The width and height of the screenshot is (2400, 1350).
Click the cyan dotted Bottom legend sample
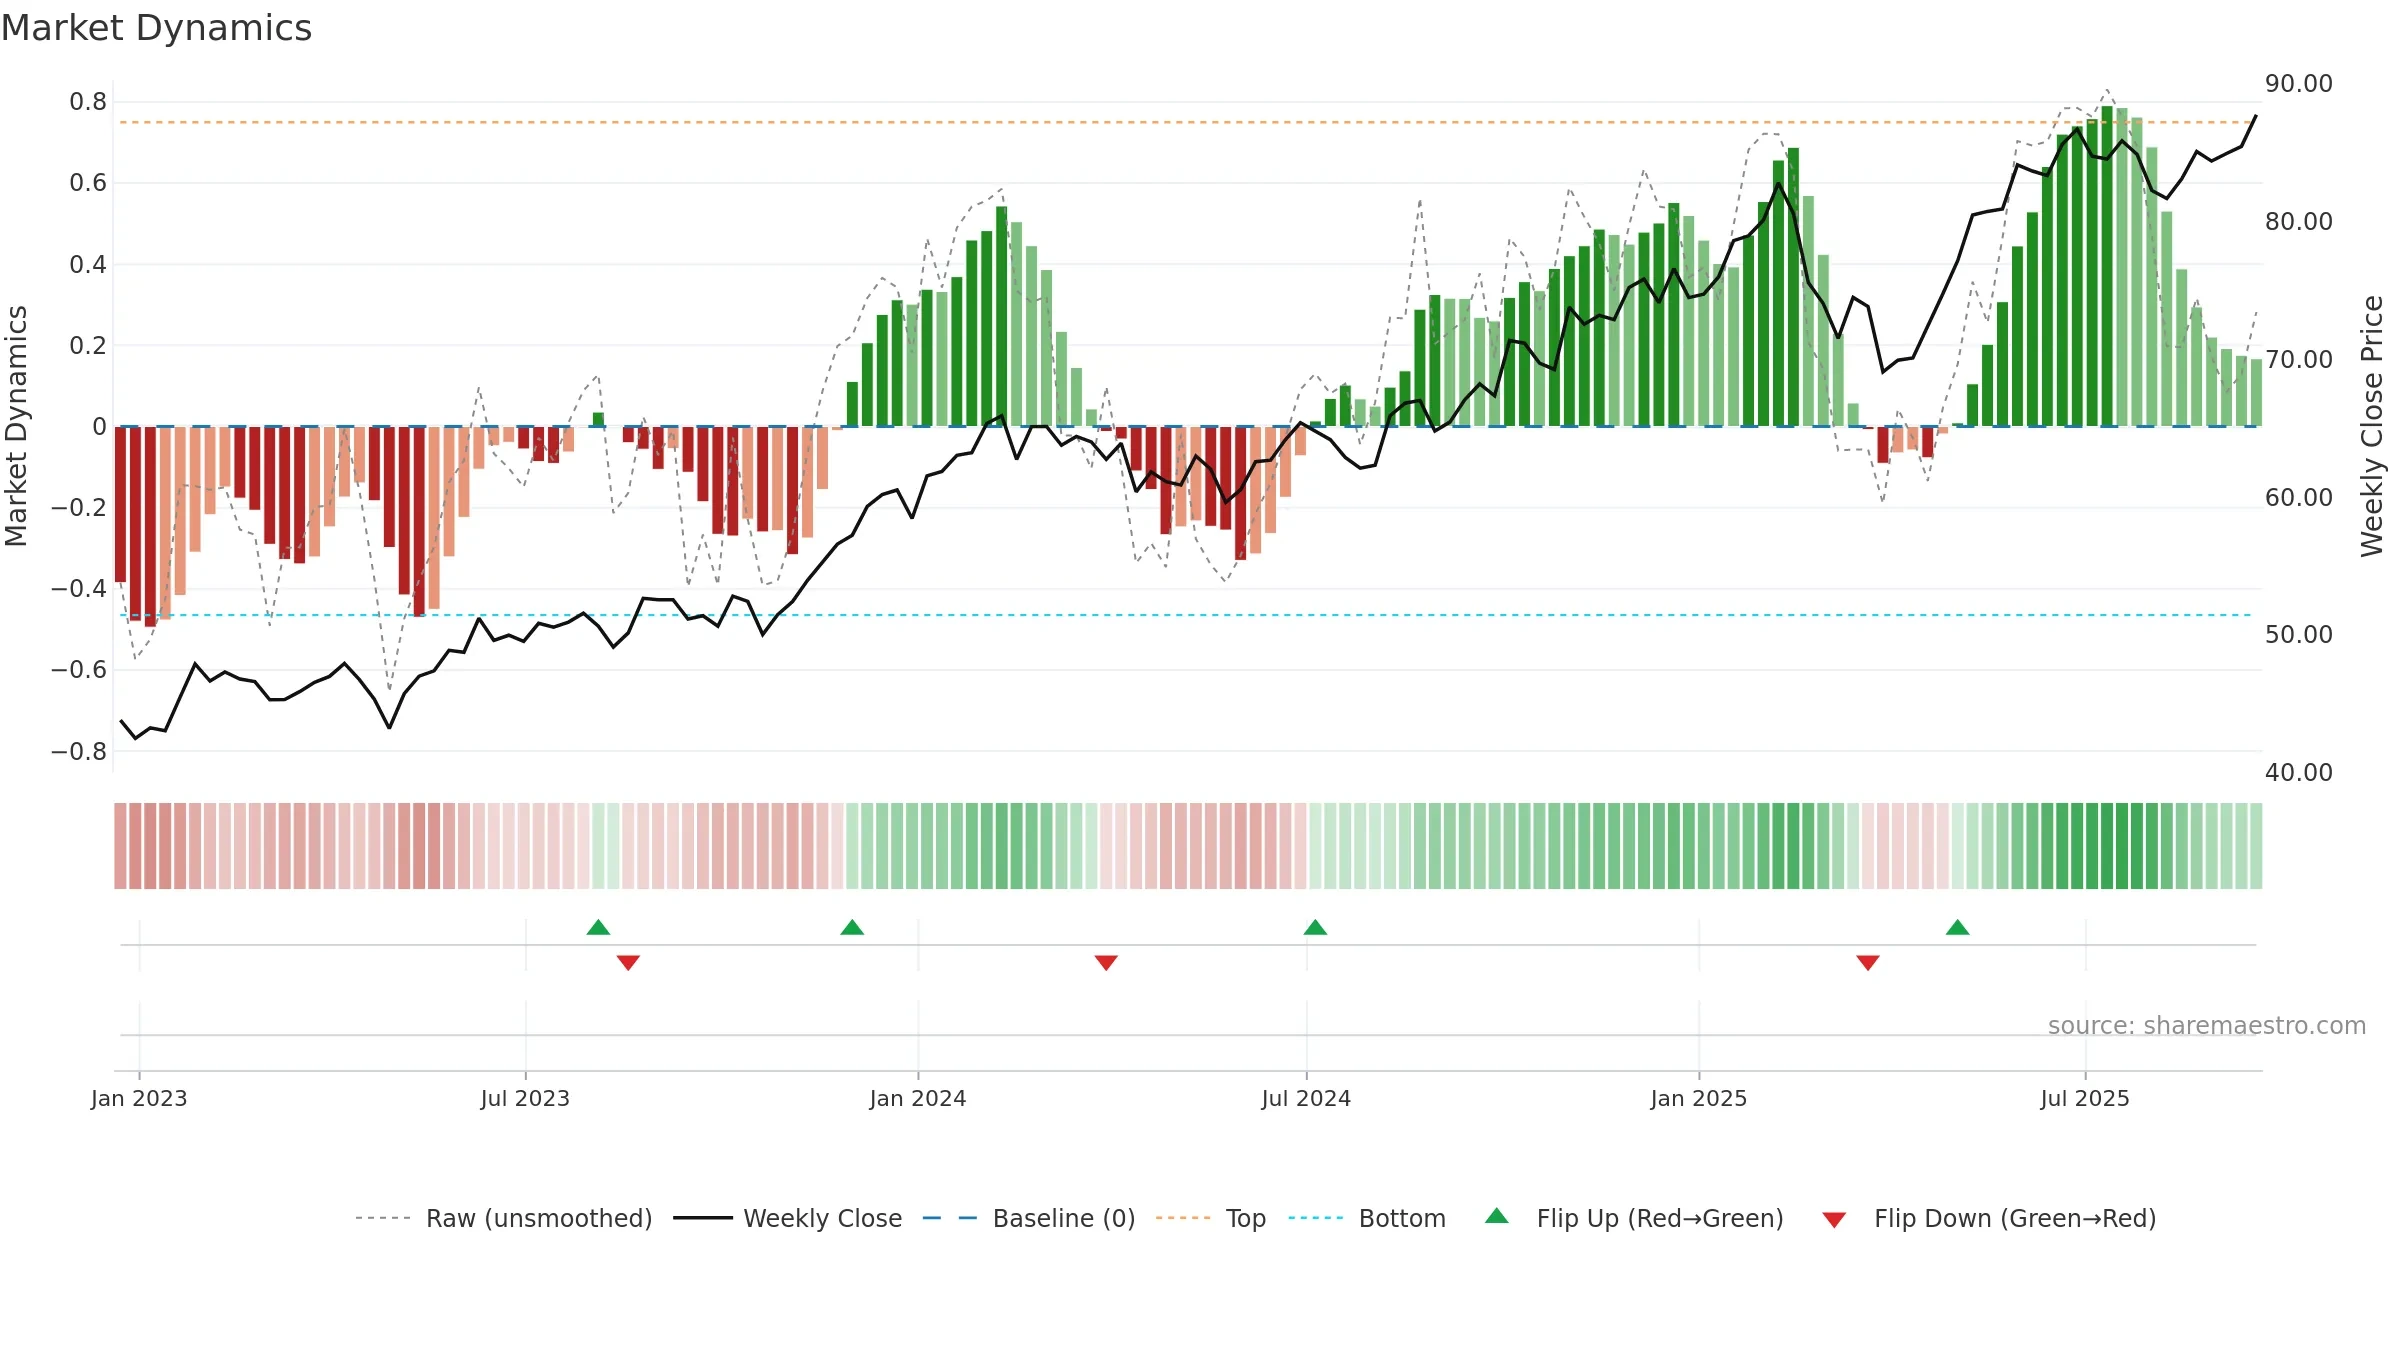(1316, 1218)
